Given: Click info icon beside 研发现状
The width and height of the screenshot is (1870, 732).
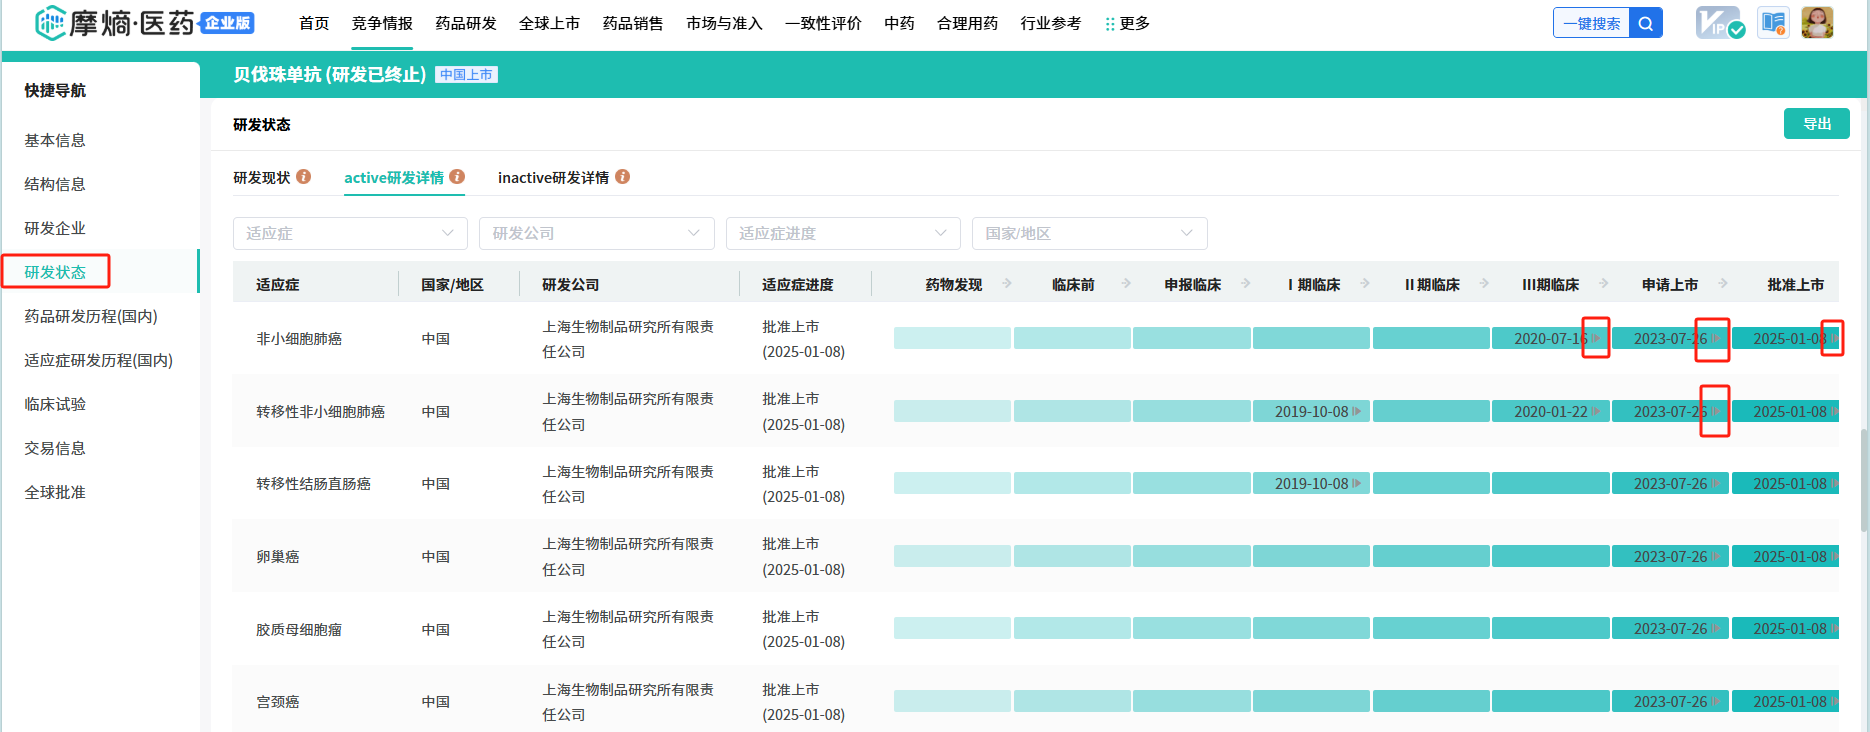Looking at the screenshot, I should 304,177.
